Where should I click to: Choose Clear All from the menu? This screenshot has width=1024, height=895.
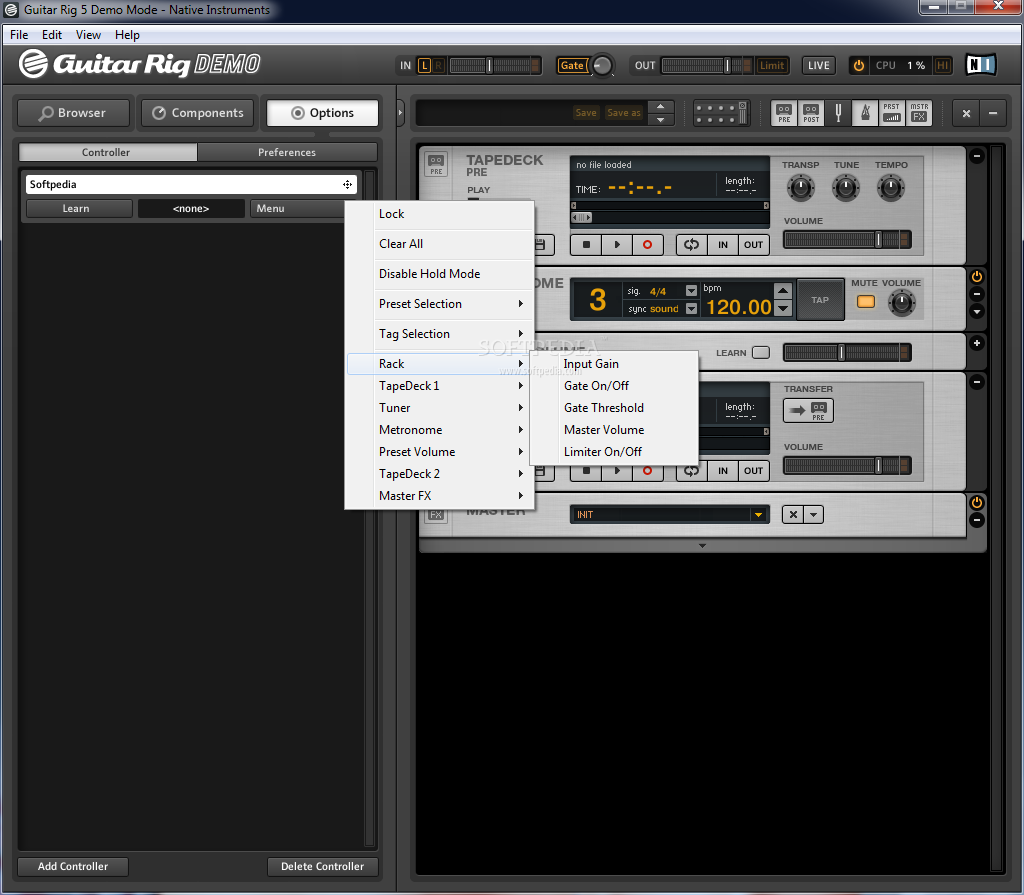pos(441,244)
